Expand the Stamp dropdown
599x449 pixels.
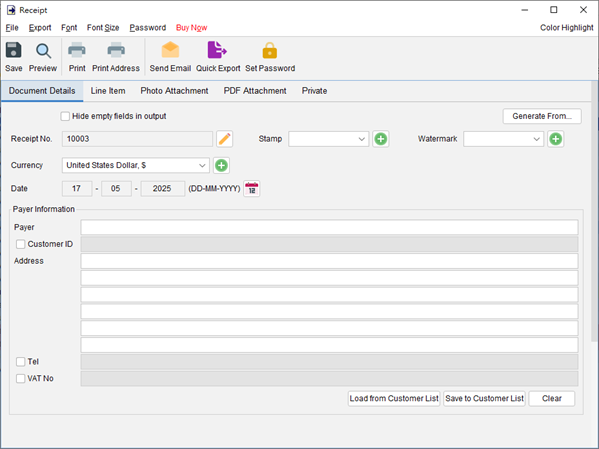(x=329, y=139)
